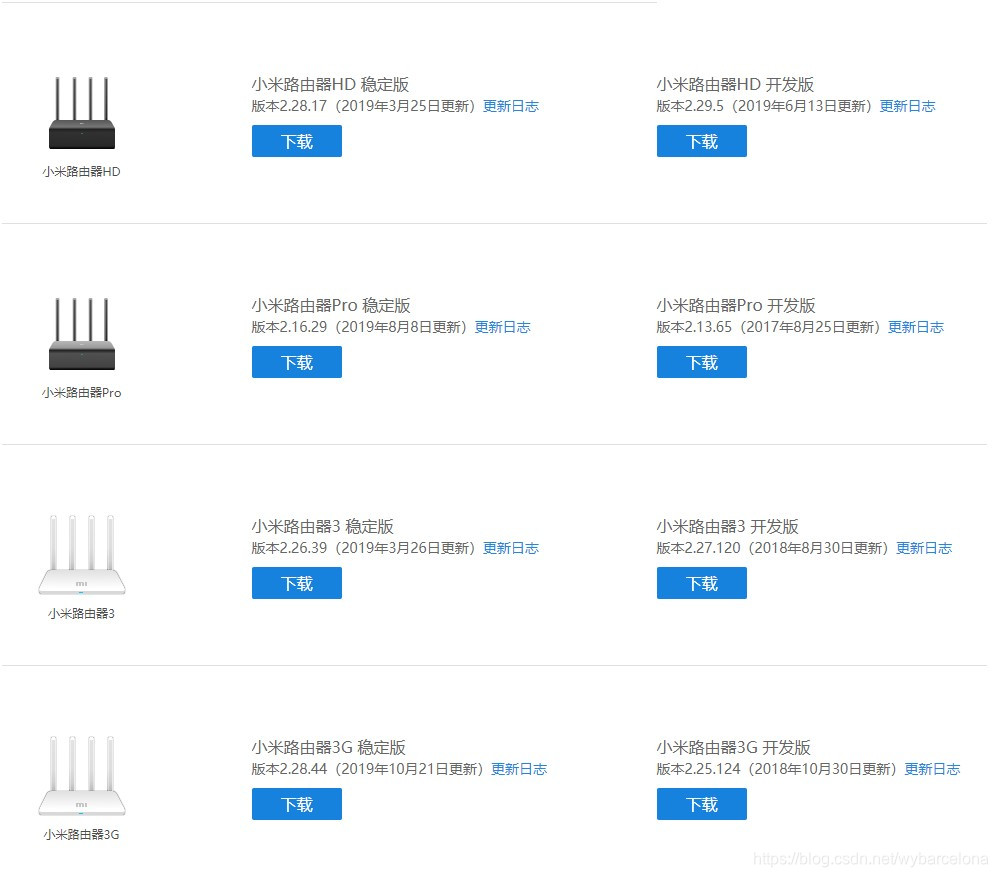The width and height of the screenshot is (998, 877).
Task: Click version text 版本2.29.5 (2019年6月13日更新)
Action: 764,106
